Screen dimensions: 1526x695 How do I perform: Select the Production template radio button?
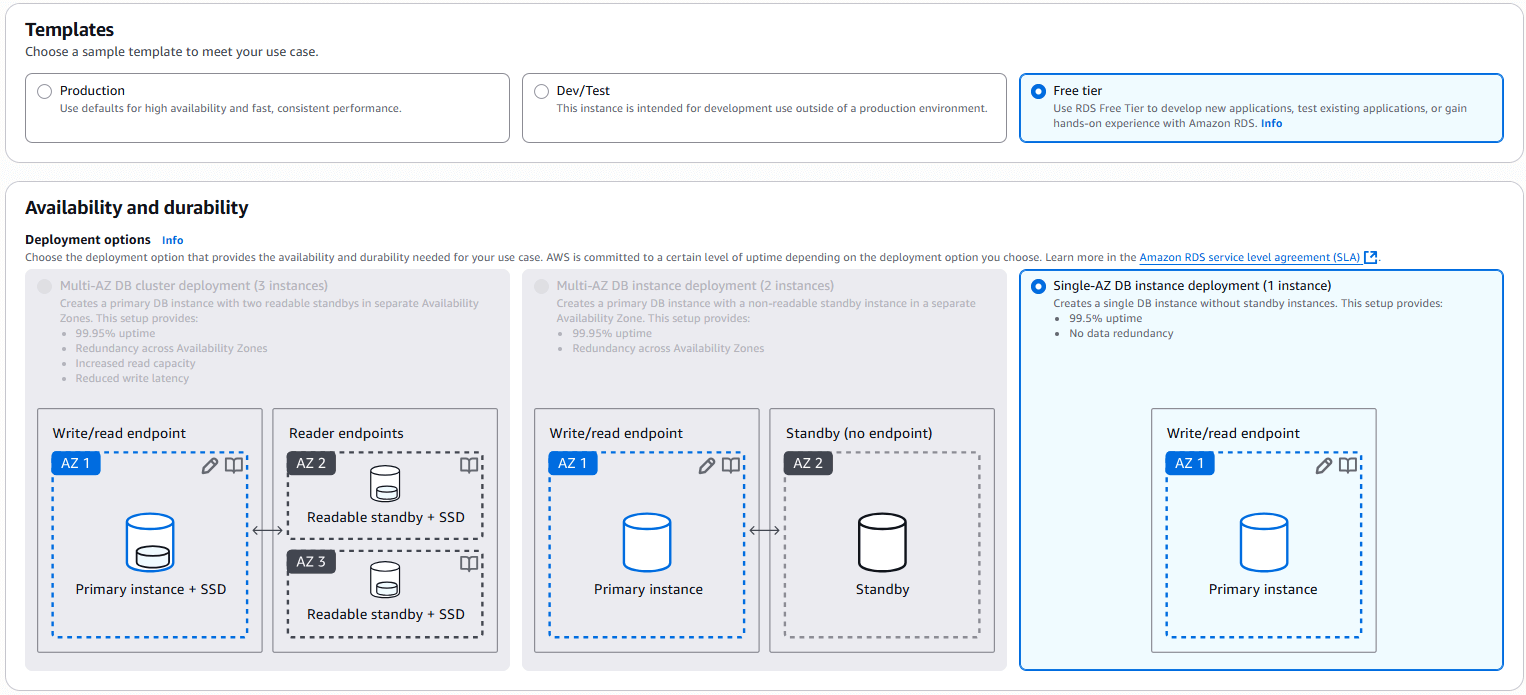coord(44,90)
